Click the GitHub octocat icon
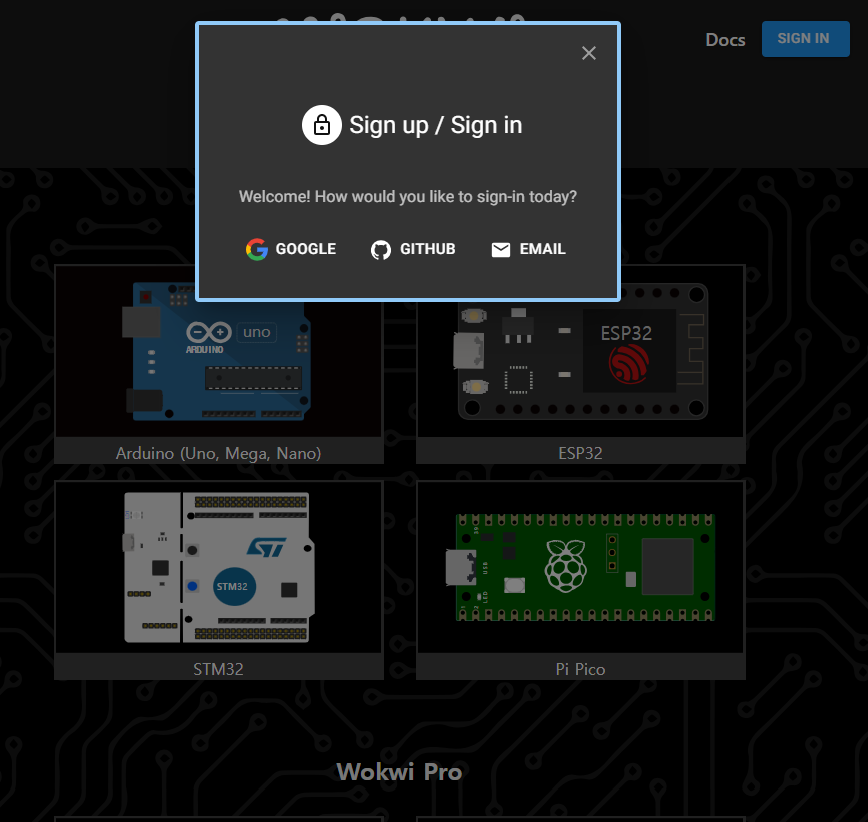 click(x=381, y=250)
